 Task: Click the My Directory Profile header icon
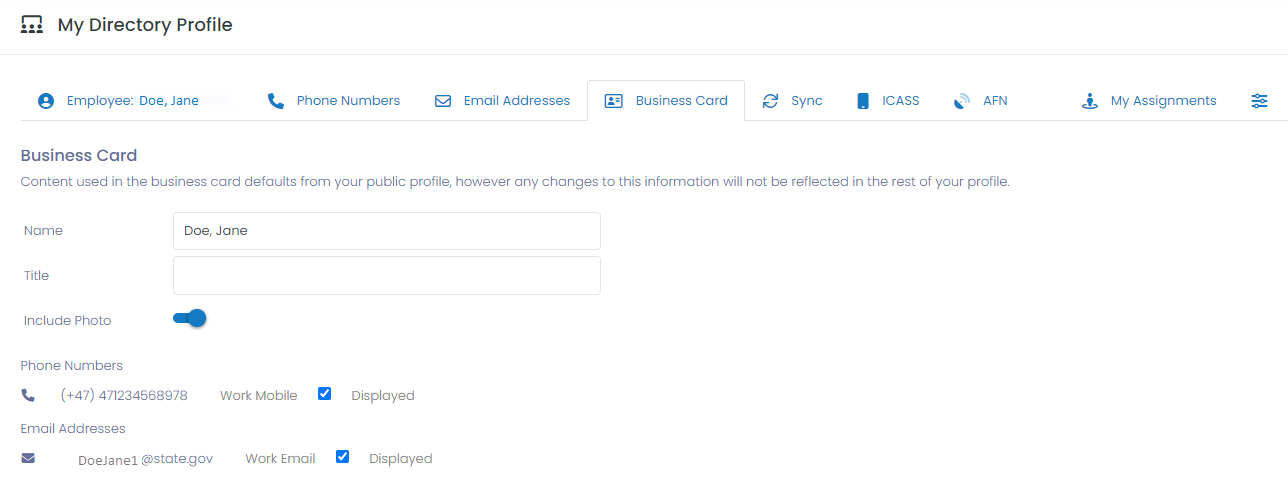pyautogui.click(x=32, y=25)
